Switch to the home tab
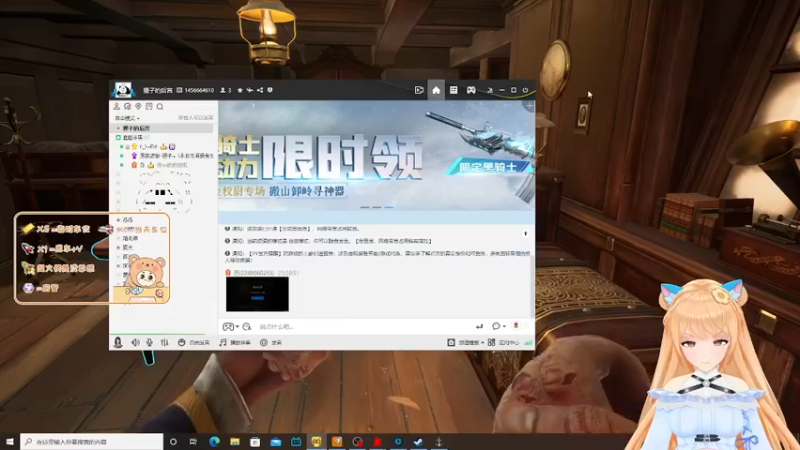Viewport: 800px width, 450px height. pyautogui.click(x=436, y=90)
